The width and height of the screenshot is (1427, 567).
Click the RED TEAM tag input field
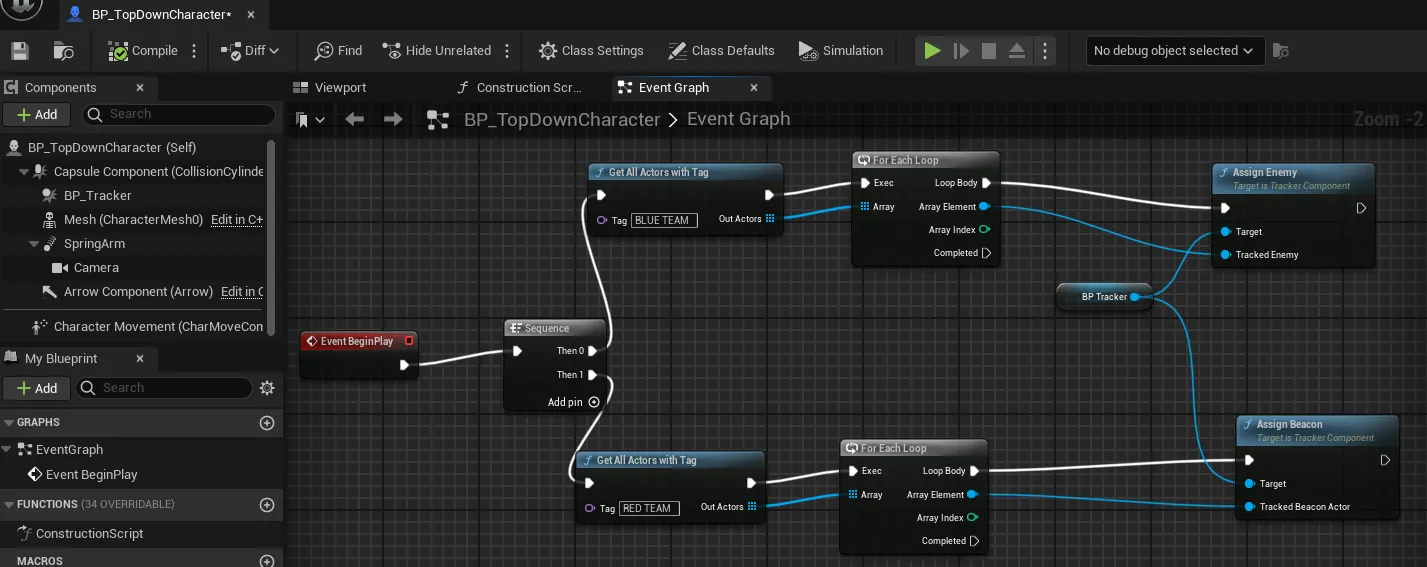point(649,508)
